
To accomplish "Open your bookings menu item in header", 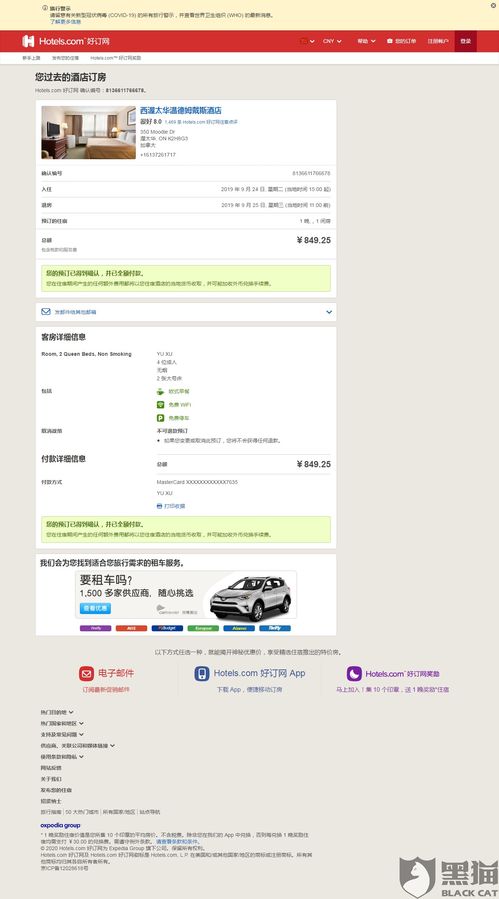I will click(x=401, y=41).
